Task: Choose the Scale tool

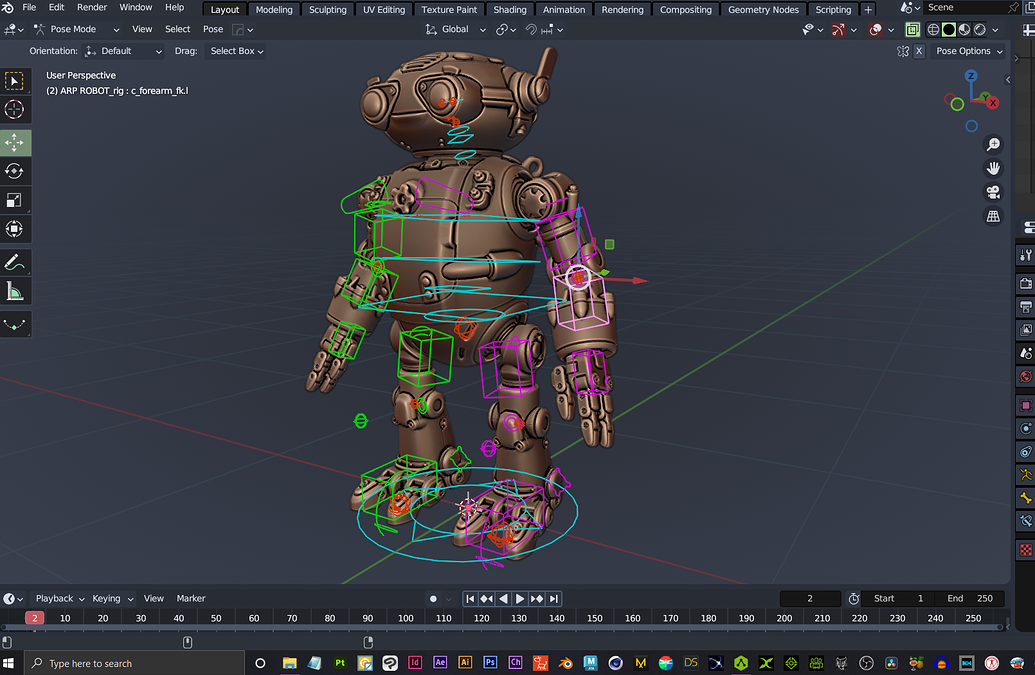Action: tap(15, 200)
